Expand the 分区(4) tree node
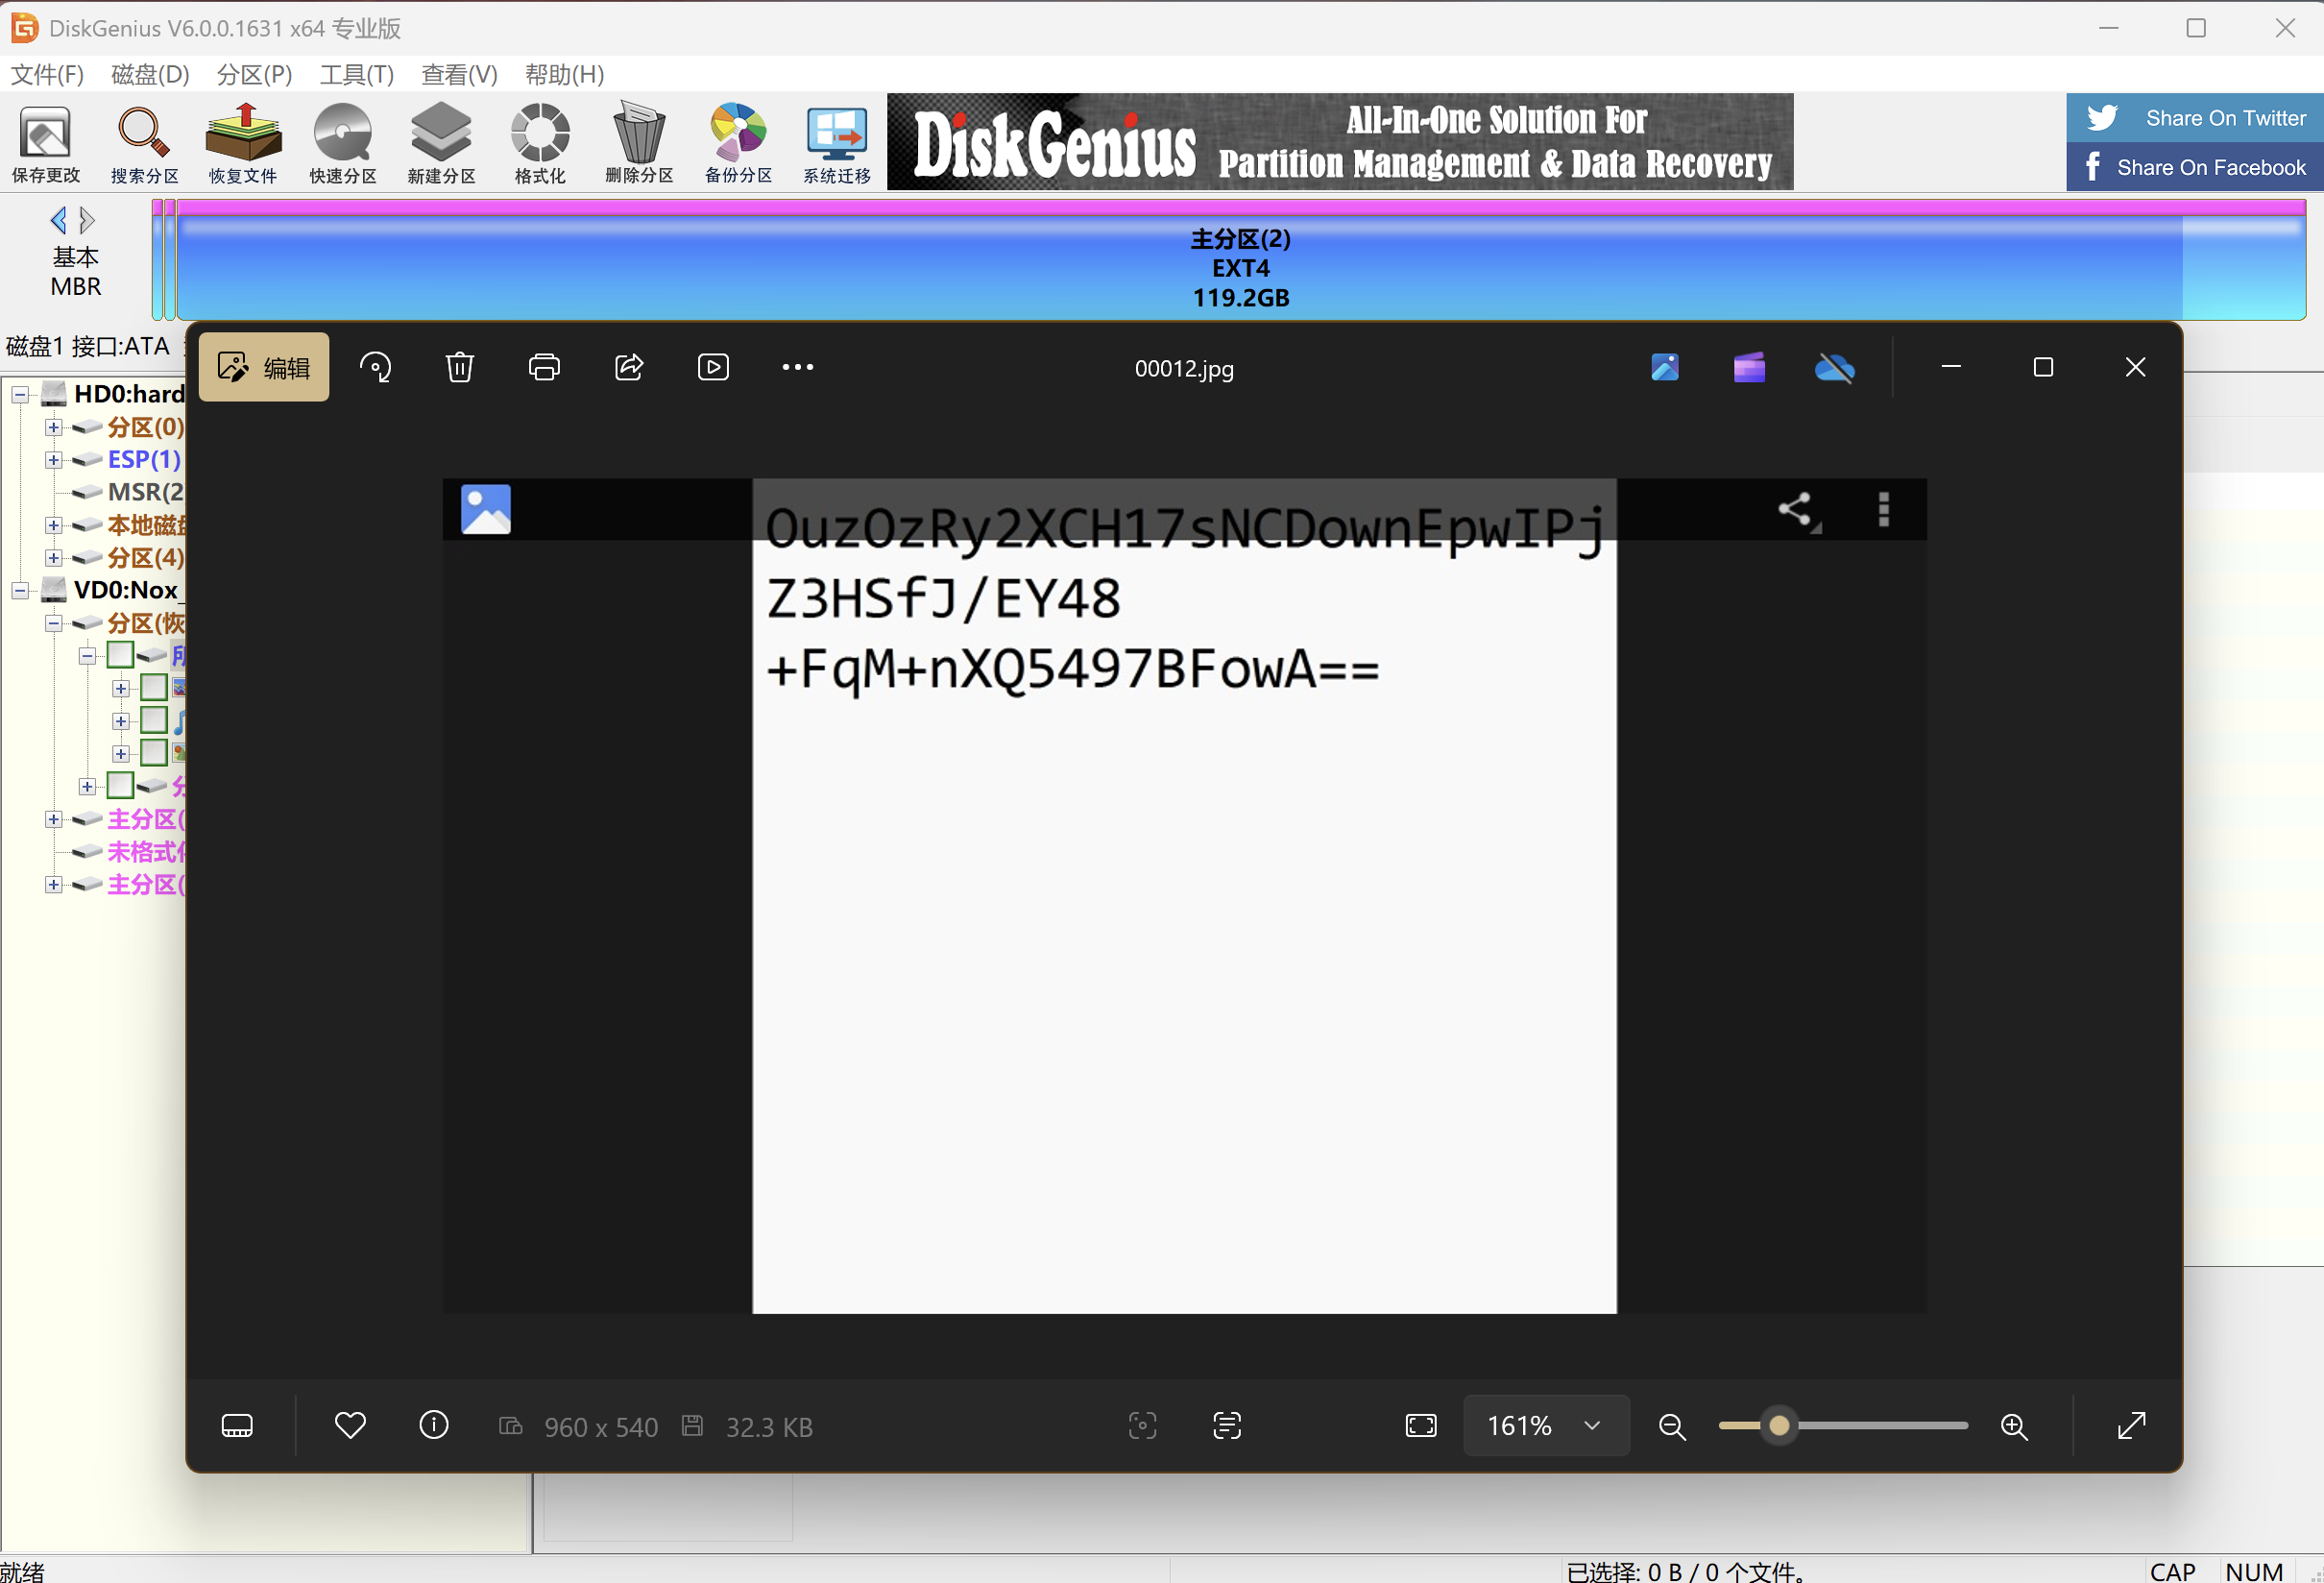 [x=54, y=558]
